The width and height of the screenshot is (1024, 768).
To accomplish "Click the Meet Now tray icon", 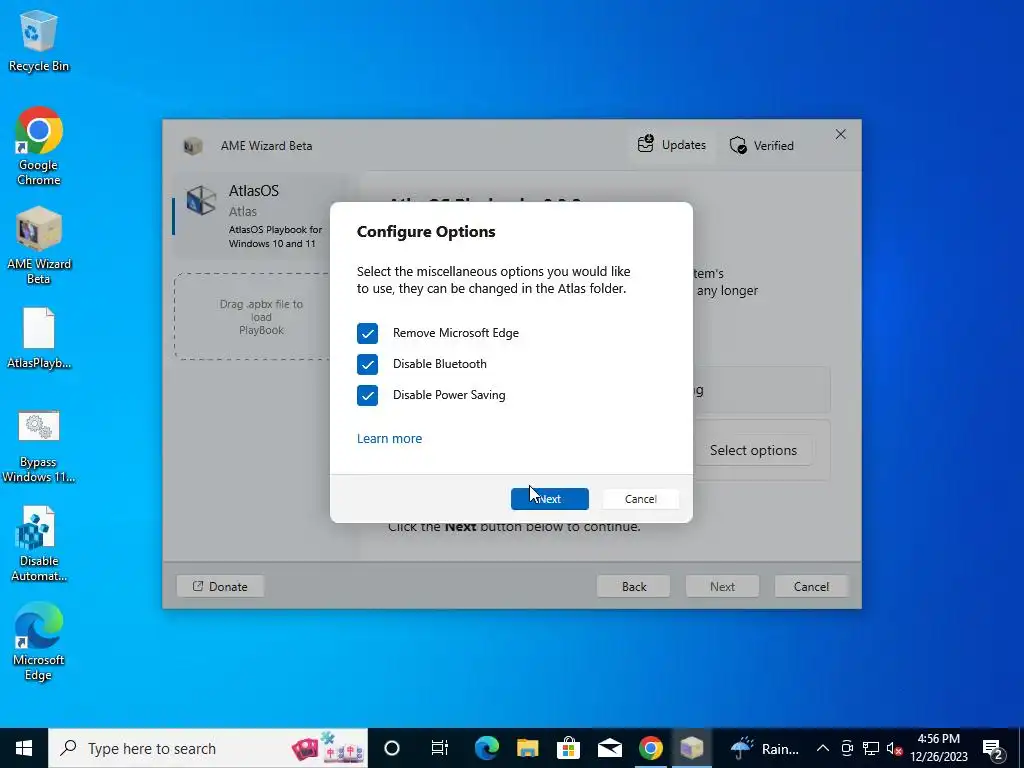I will [847, 748].
